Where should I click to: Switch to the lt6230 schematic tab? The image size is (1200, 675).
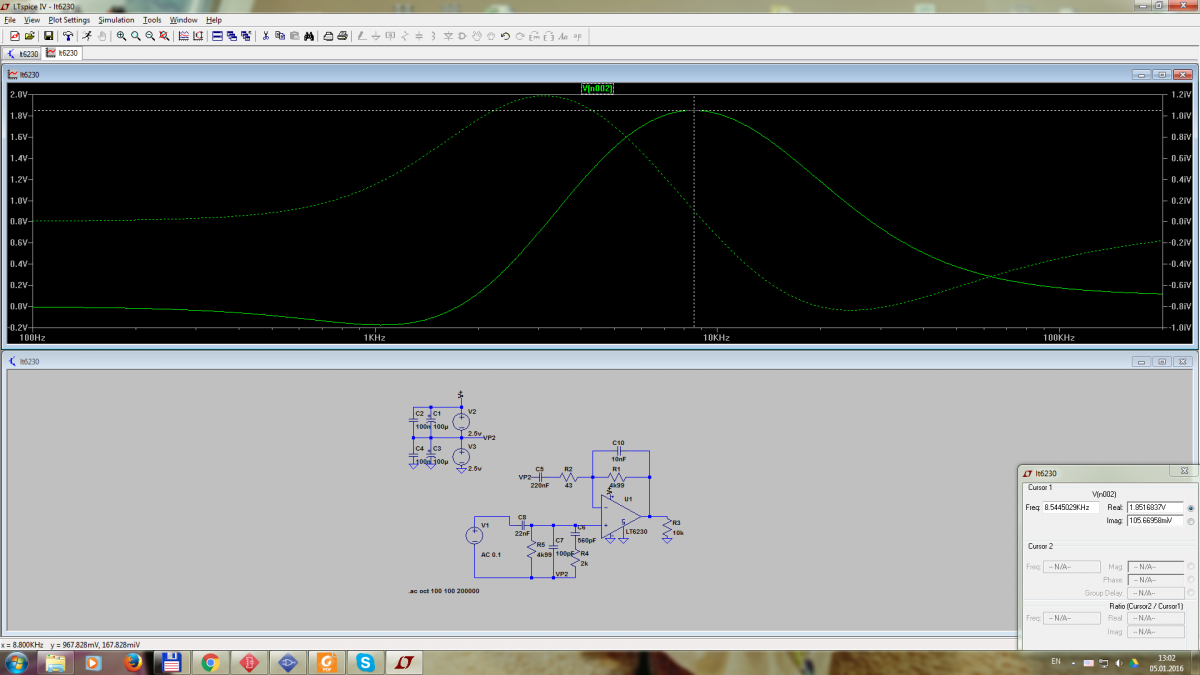pyautogui.click(x=23, y=53)
